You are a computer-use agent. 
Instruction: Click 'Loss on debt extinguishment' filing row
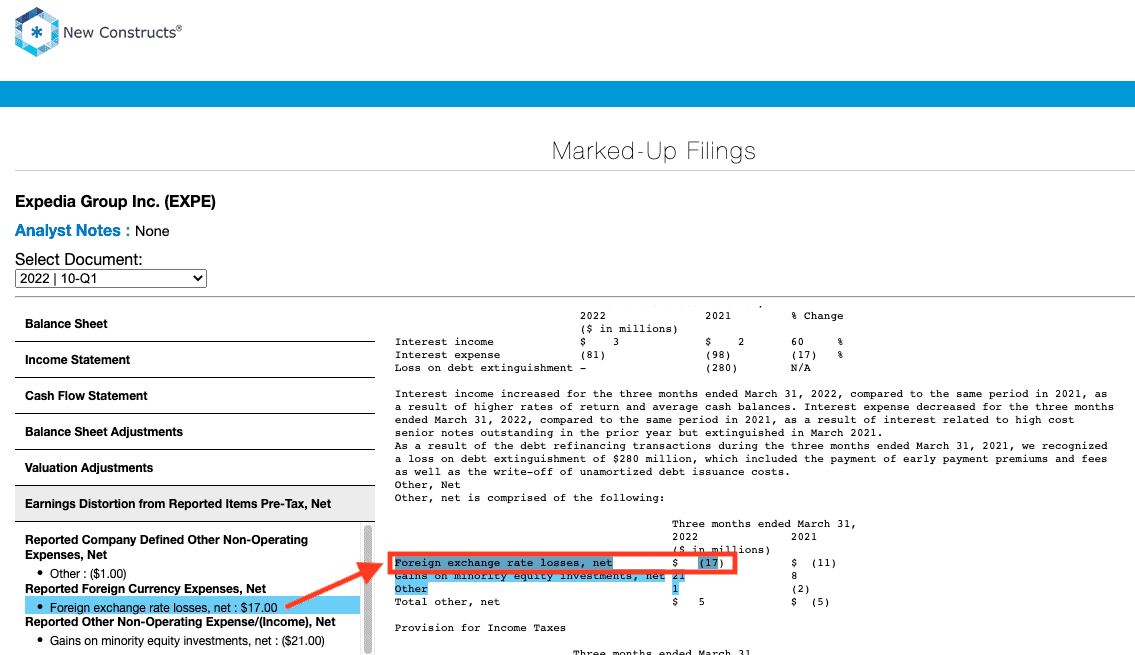tap(602, 368)
